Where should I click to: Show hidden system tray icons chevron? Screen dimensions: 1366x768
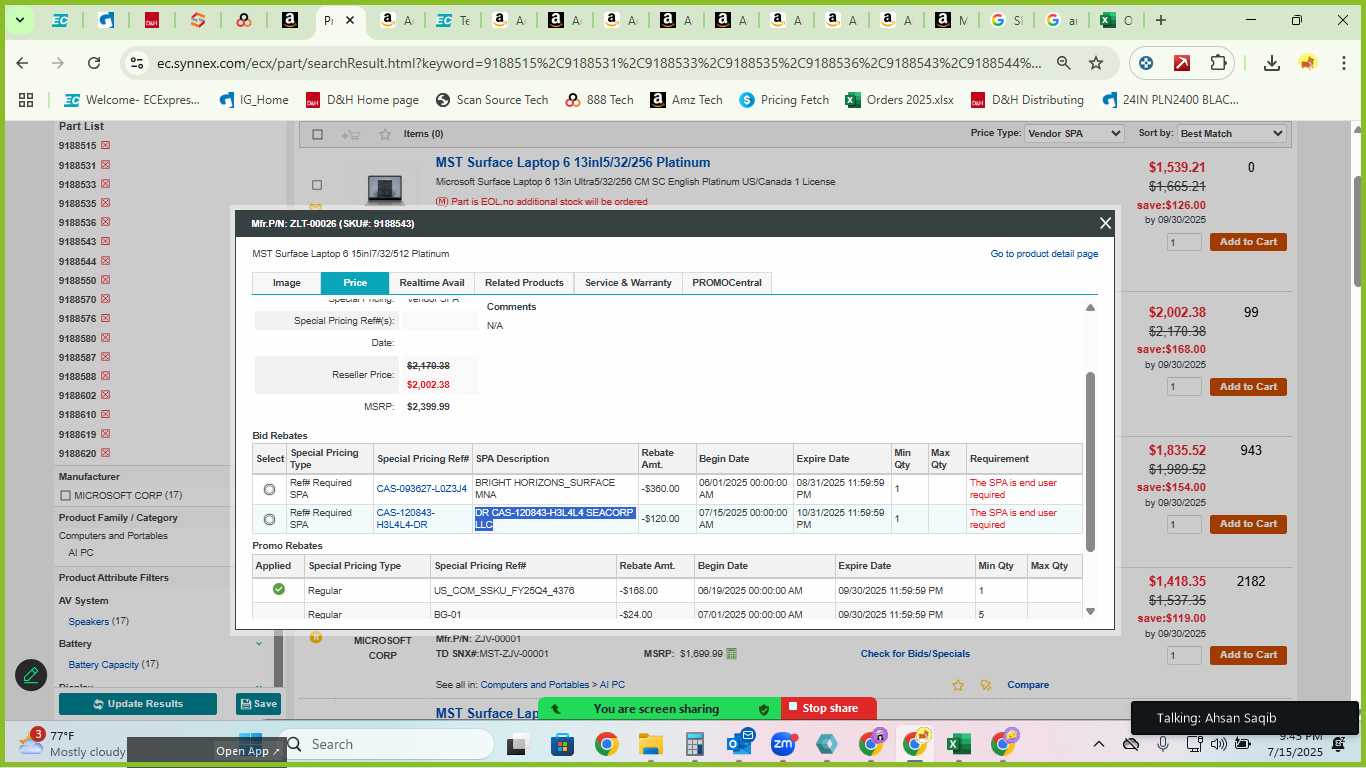pyautogui.click(x=1099, y=744)
